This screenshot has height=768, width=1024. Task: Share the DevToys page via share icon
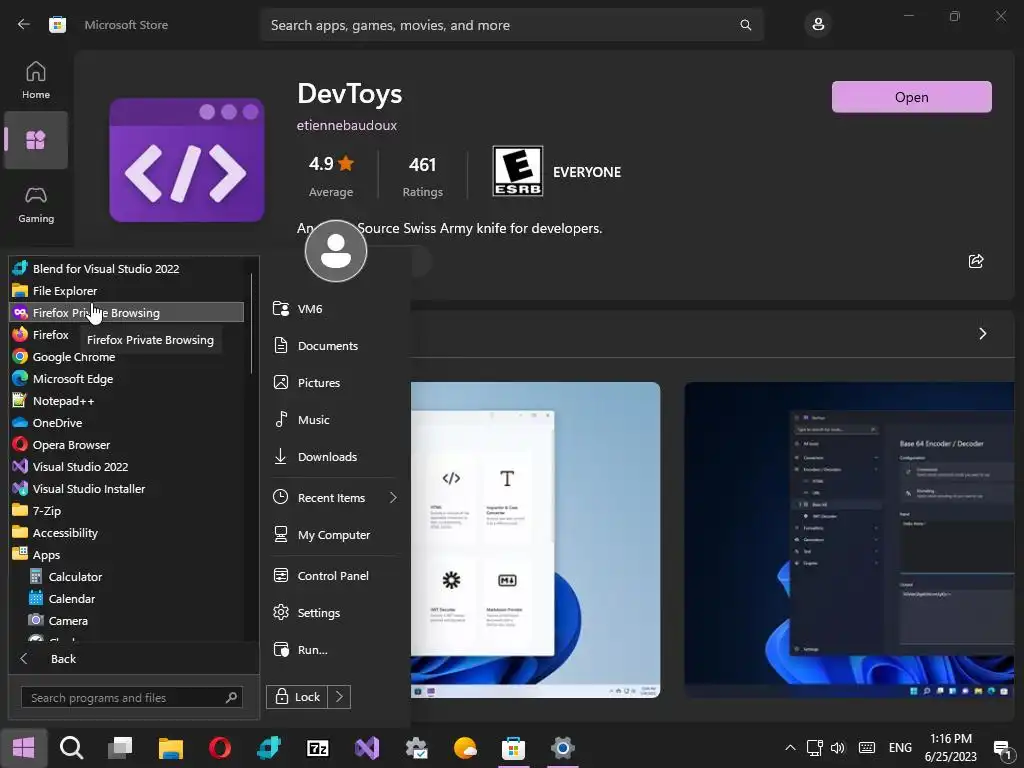[976, 261]
